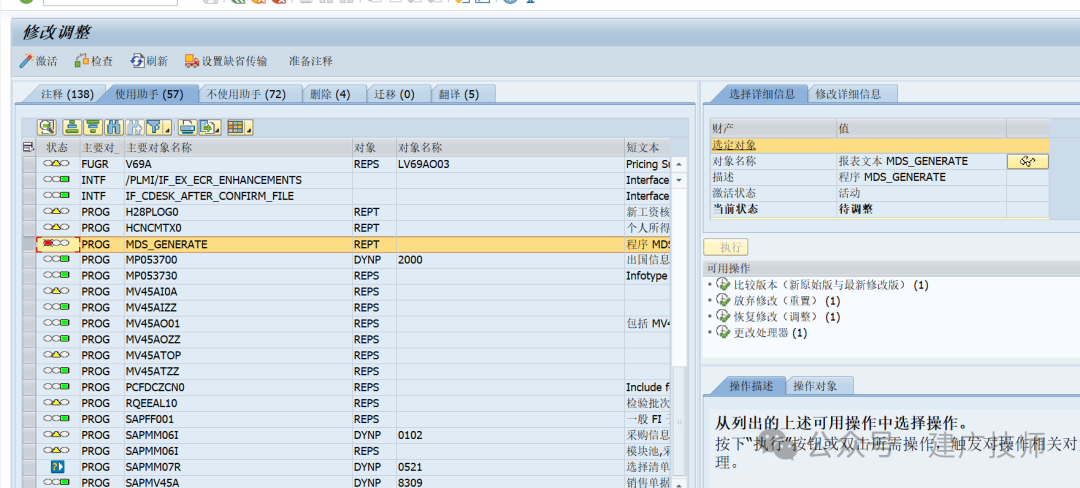
Task: Click status light of PCFDCZCN0 row
Action: 56,387
